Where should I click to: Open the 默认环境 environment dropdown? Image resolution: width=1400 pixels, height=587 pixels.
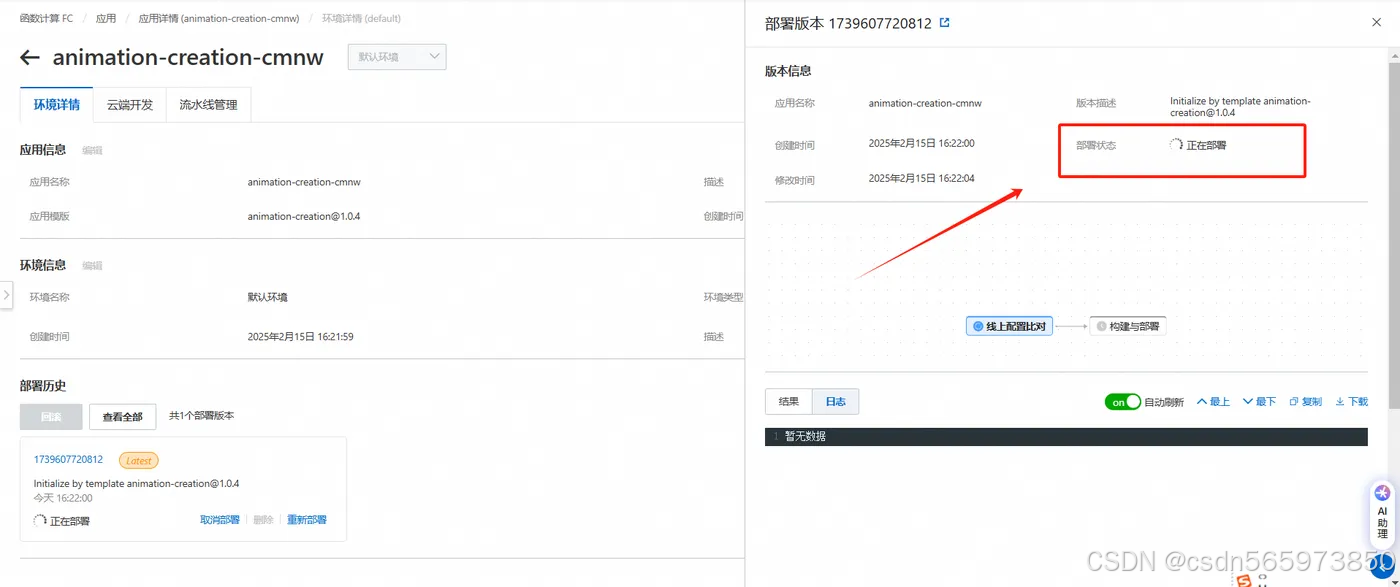pos(397,57)
